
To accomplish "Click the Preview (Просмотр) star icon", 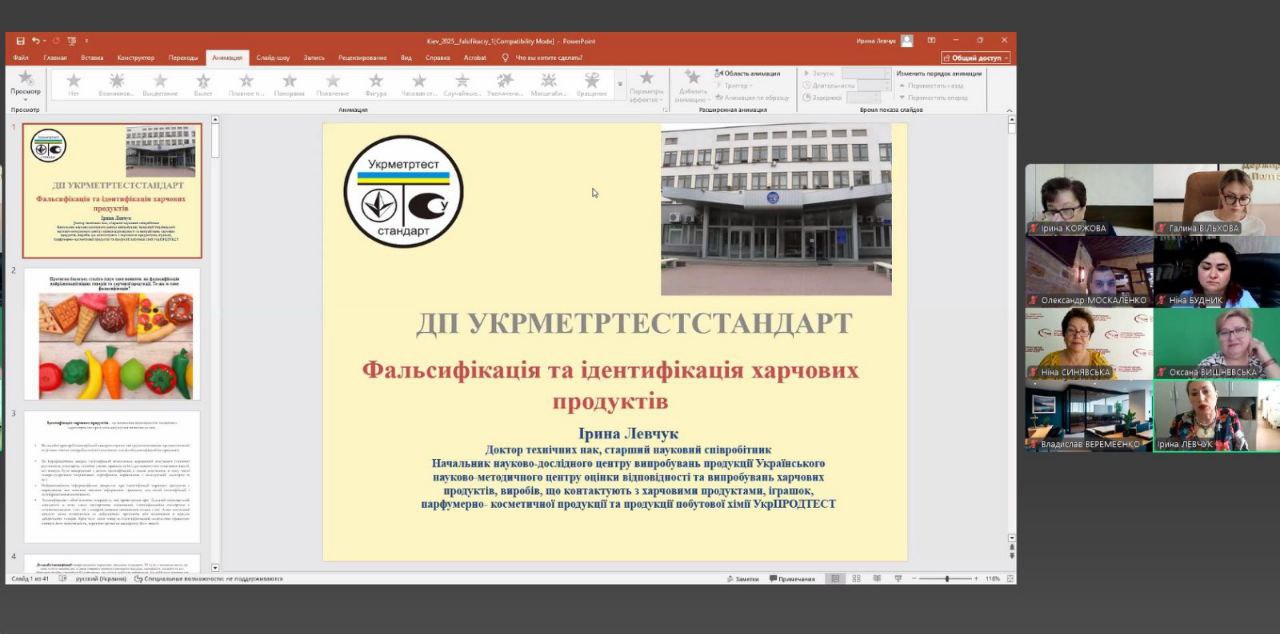I will pyautogui.click(x=26, y=78).
